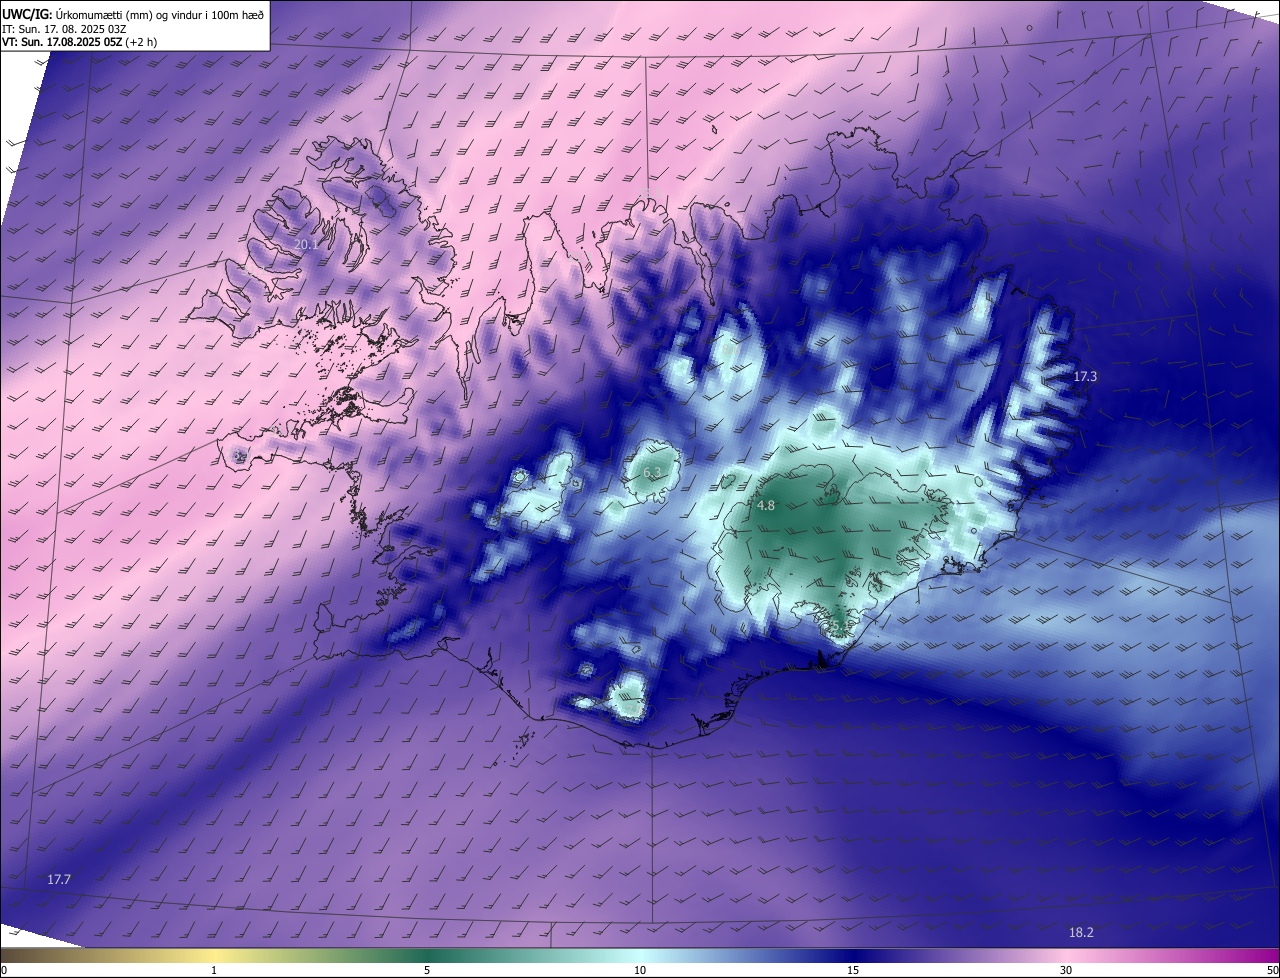Click the '5' tick on the color scale
Viewport: 1280px width, 978px height.
pos(427,970)
